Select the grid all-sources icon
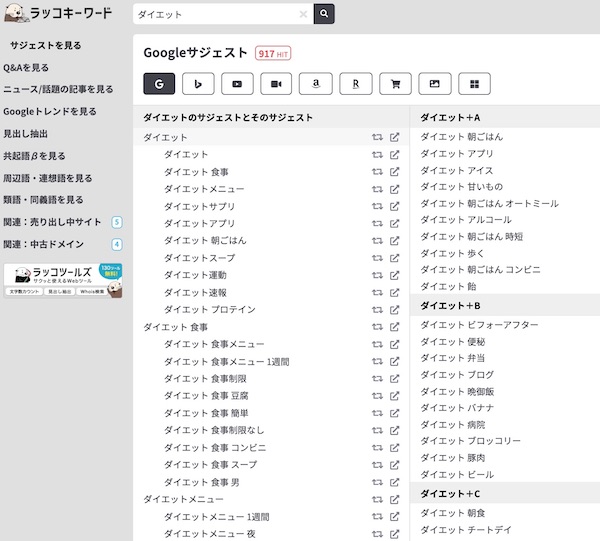Screen dimensions: 600x541 pyautogui.click(x=474, y=84)
